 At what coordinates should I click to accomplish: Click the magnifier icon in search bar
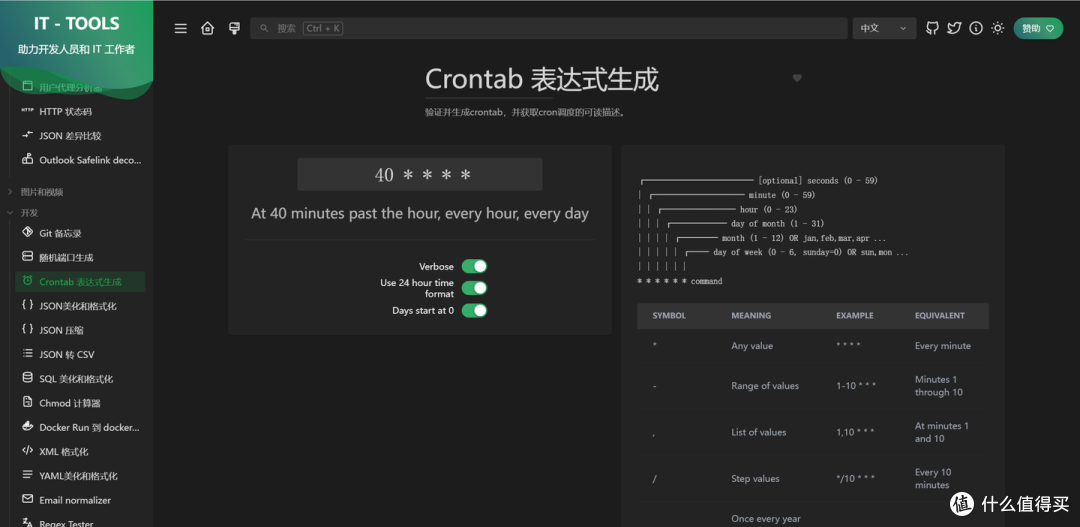tap(264, 28)
